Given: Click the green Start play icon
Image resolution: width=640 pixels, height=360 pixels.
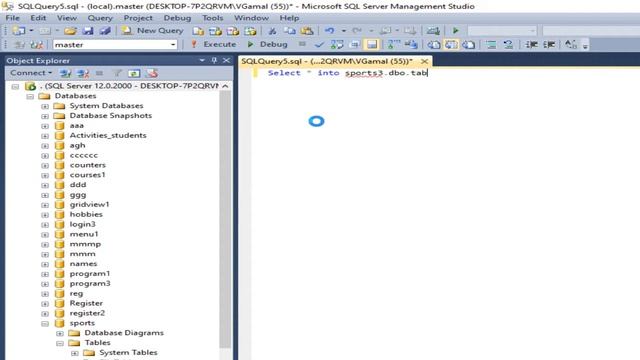Looking at the screenshot, I should 456,31.
